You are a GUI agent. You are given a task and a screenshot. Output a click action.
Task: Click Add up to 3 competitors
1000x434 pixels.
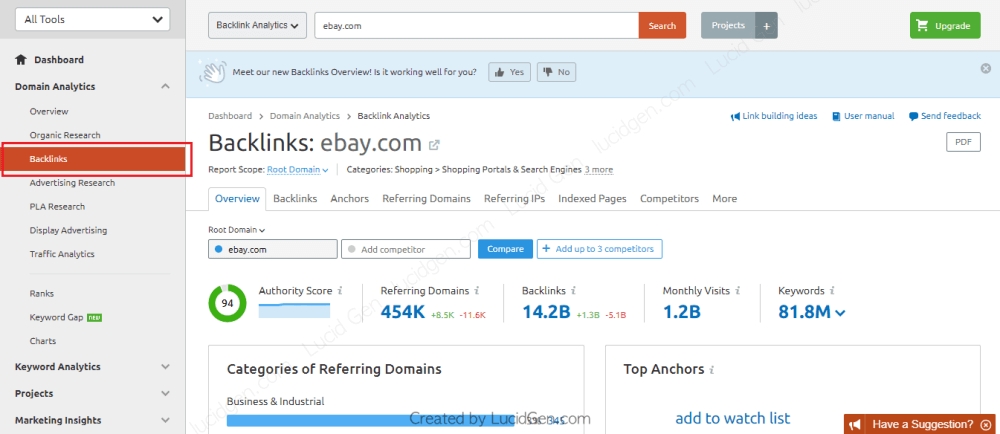coord(599,249)
